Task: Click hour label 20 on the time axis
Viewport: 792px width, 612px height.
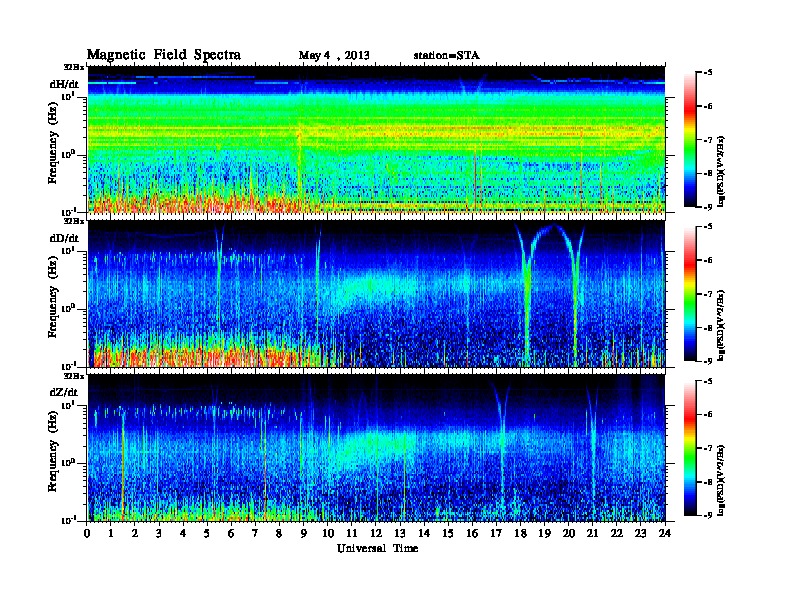Action: pos(569,533)
